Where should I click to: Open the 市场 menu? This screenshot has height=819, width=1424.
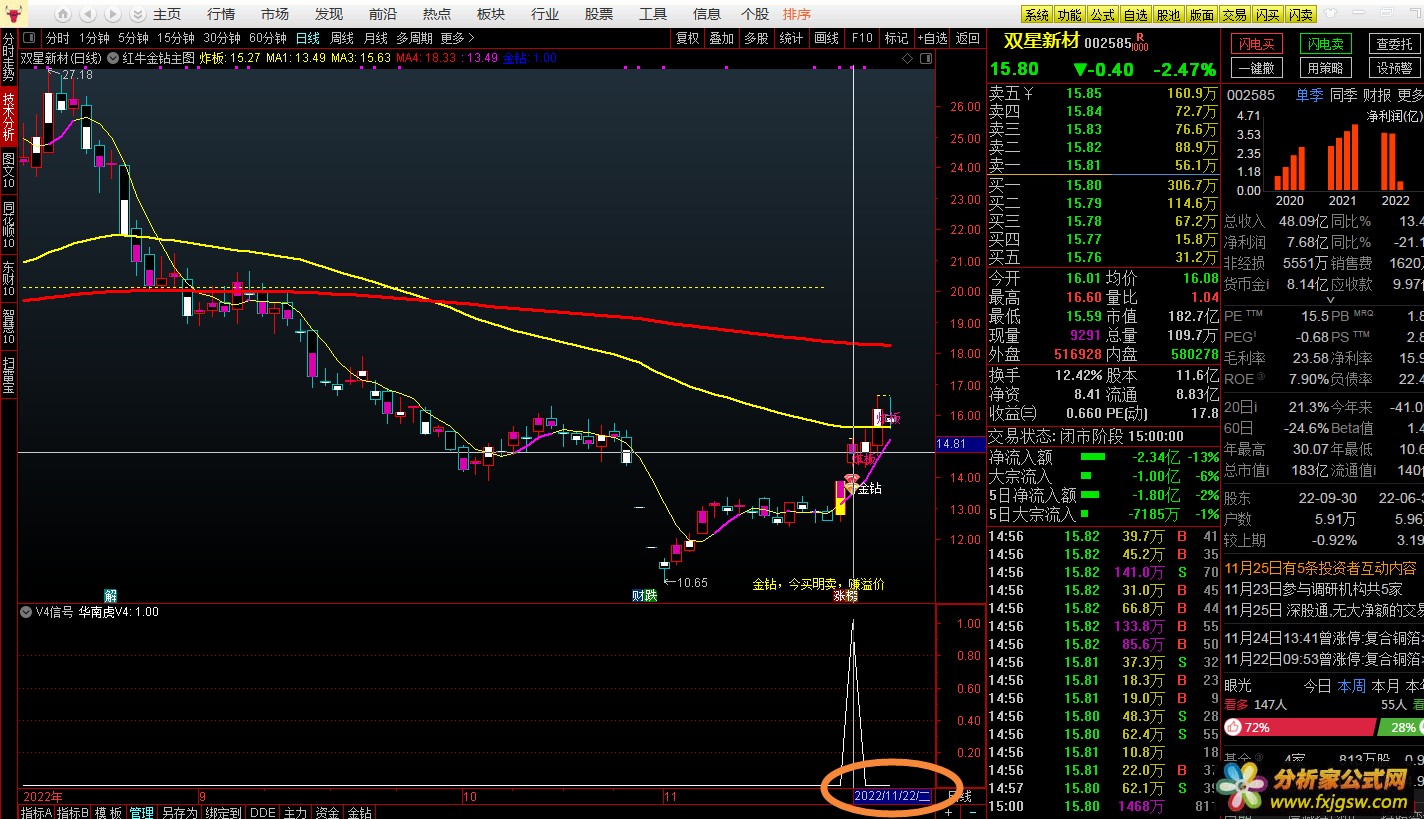(x=275, y=14)
